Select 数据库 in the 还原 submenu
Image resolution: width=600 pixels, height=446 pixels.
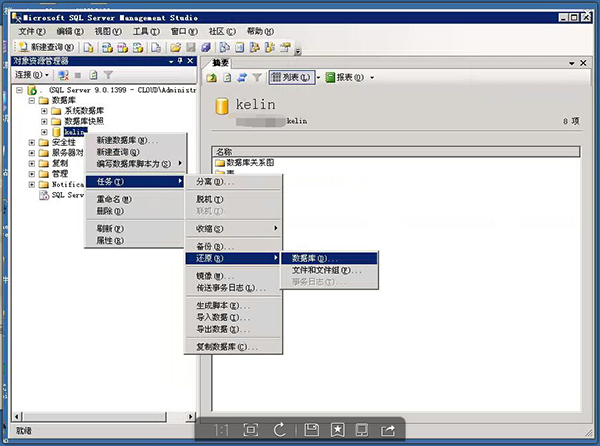(314, 258)
